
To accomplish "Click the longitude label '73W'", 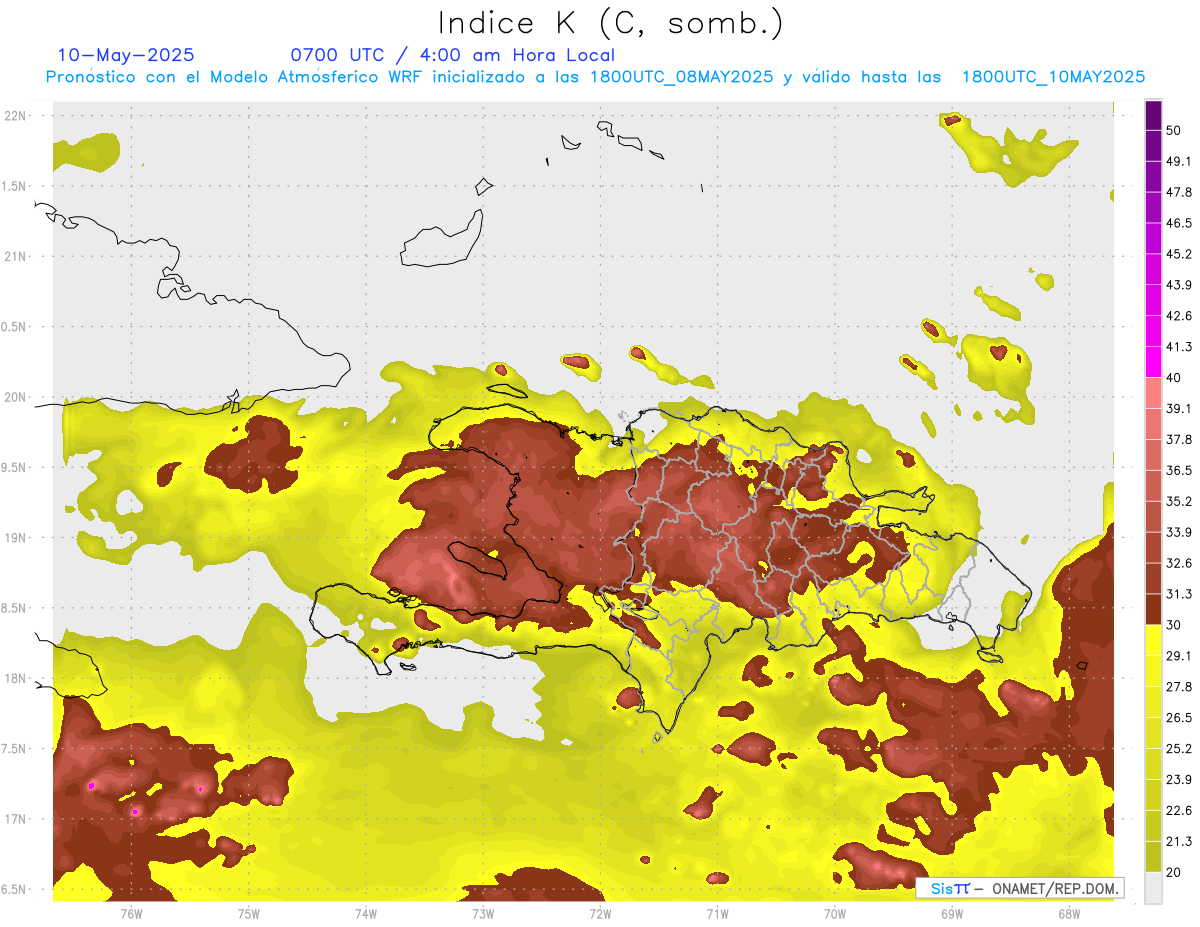I will [483, 913].
